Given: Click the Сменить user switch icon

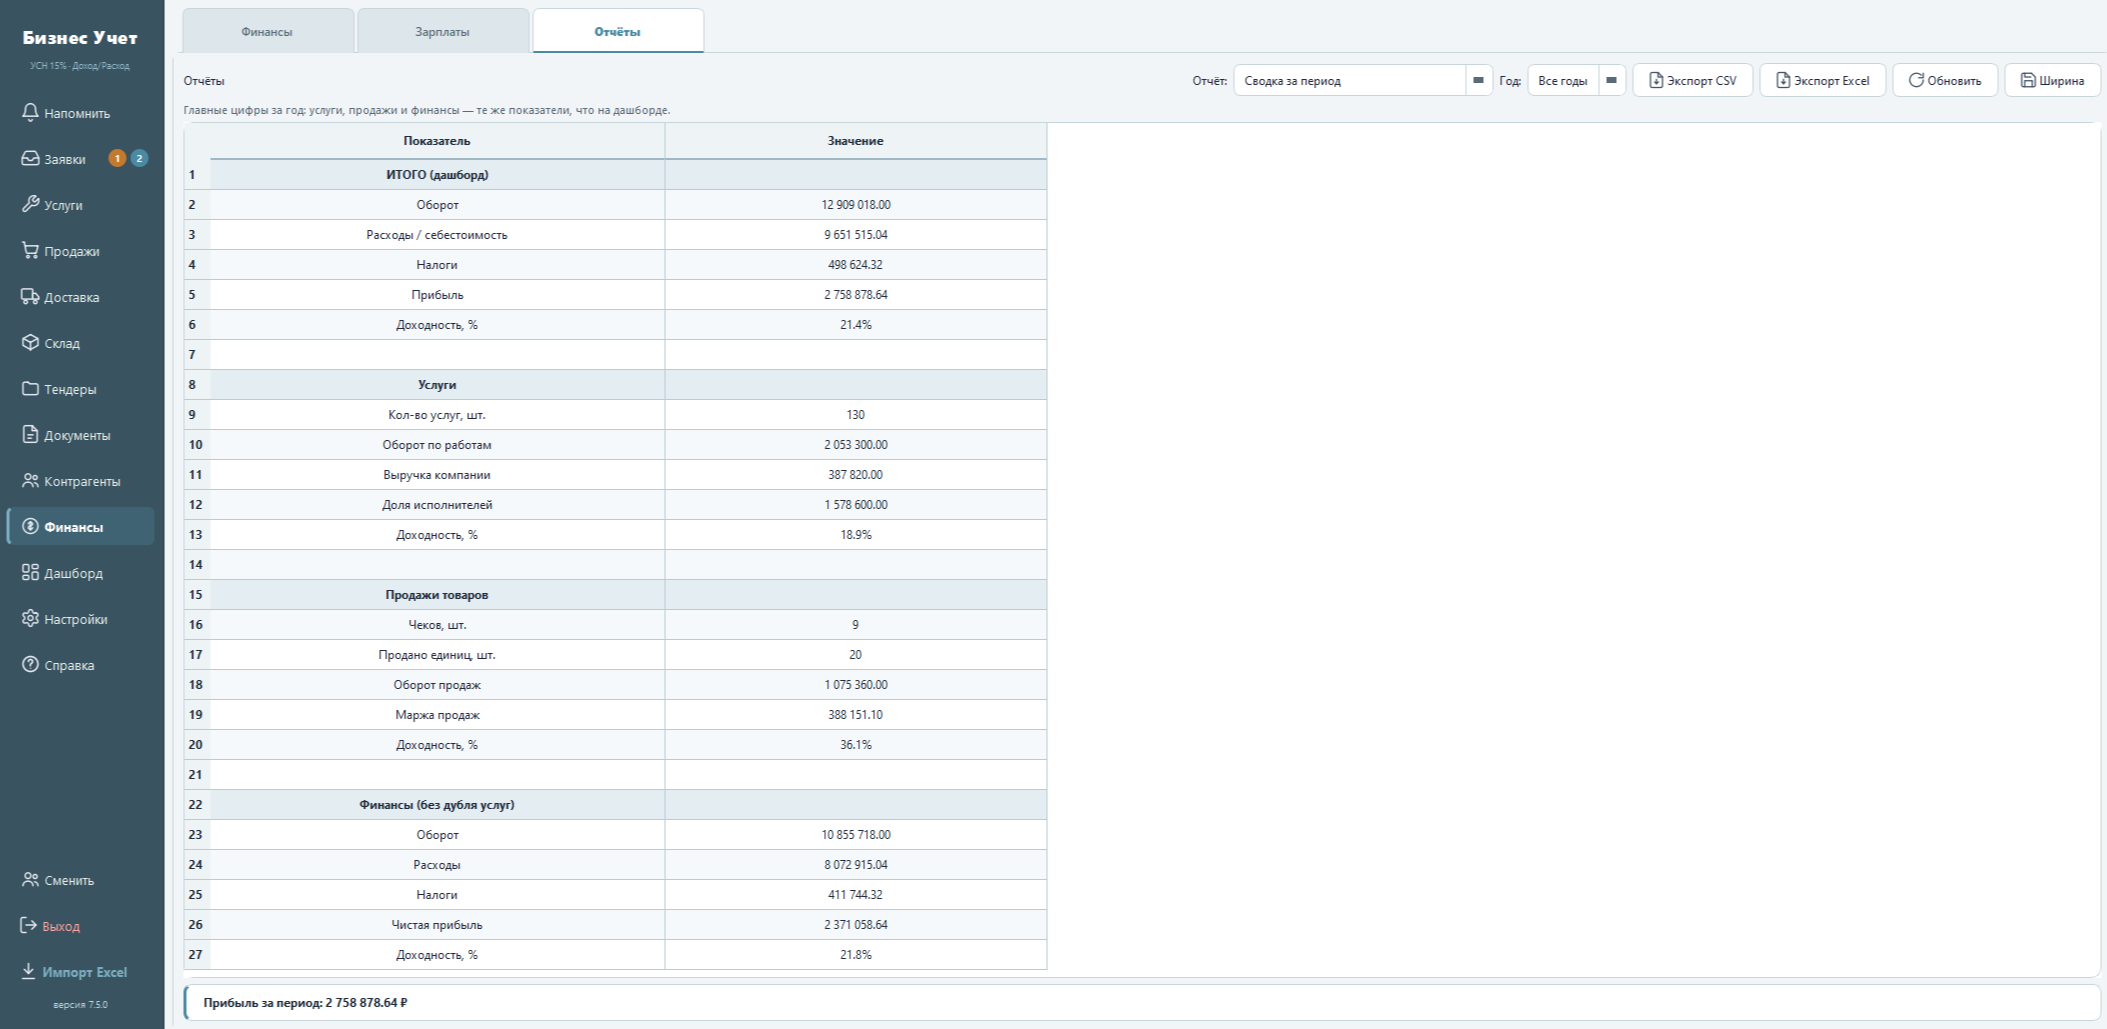Looking at the screenshot, I should [30, 879].
